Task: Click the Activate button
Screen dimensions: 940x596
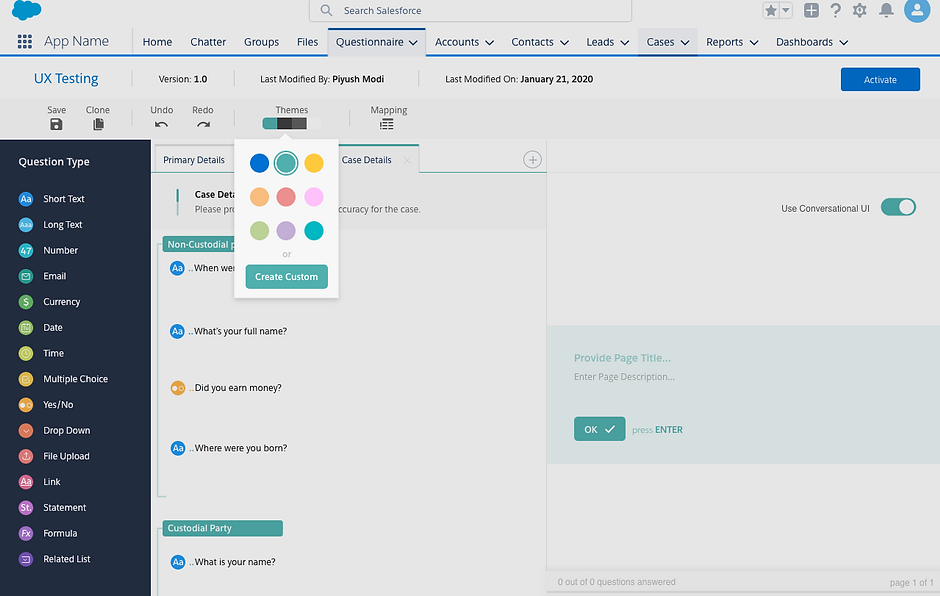Action: click(880, 79)
